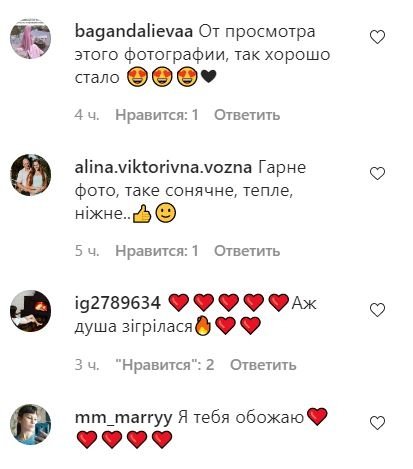View ig2789634's profile photo
This screenshot has width=413, height=469.
point(31,311)
